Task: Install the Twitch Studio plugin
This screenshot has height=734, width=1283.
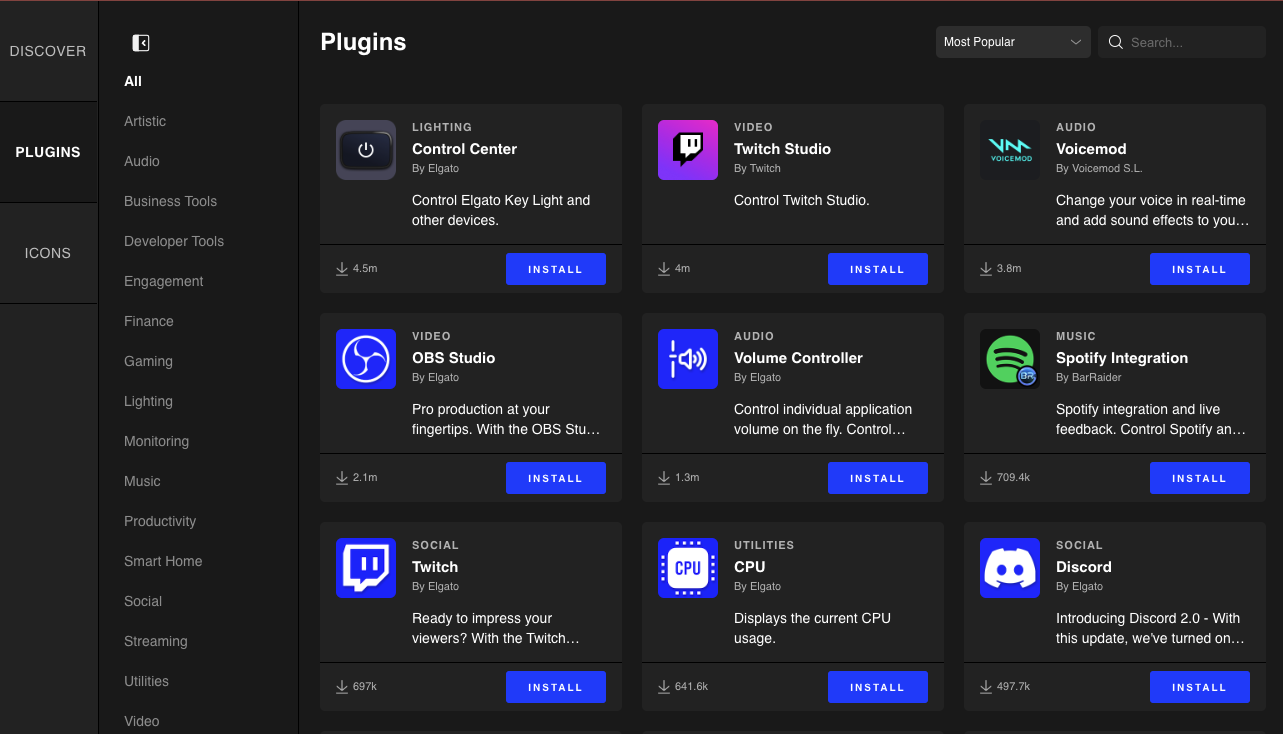Action: pyautogui.click(x=878, y=269)
